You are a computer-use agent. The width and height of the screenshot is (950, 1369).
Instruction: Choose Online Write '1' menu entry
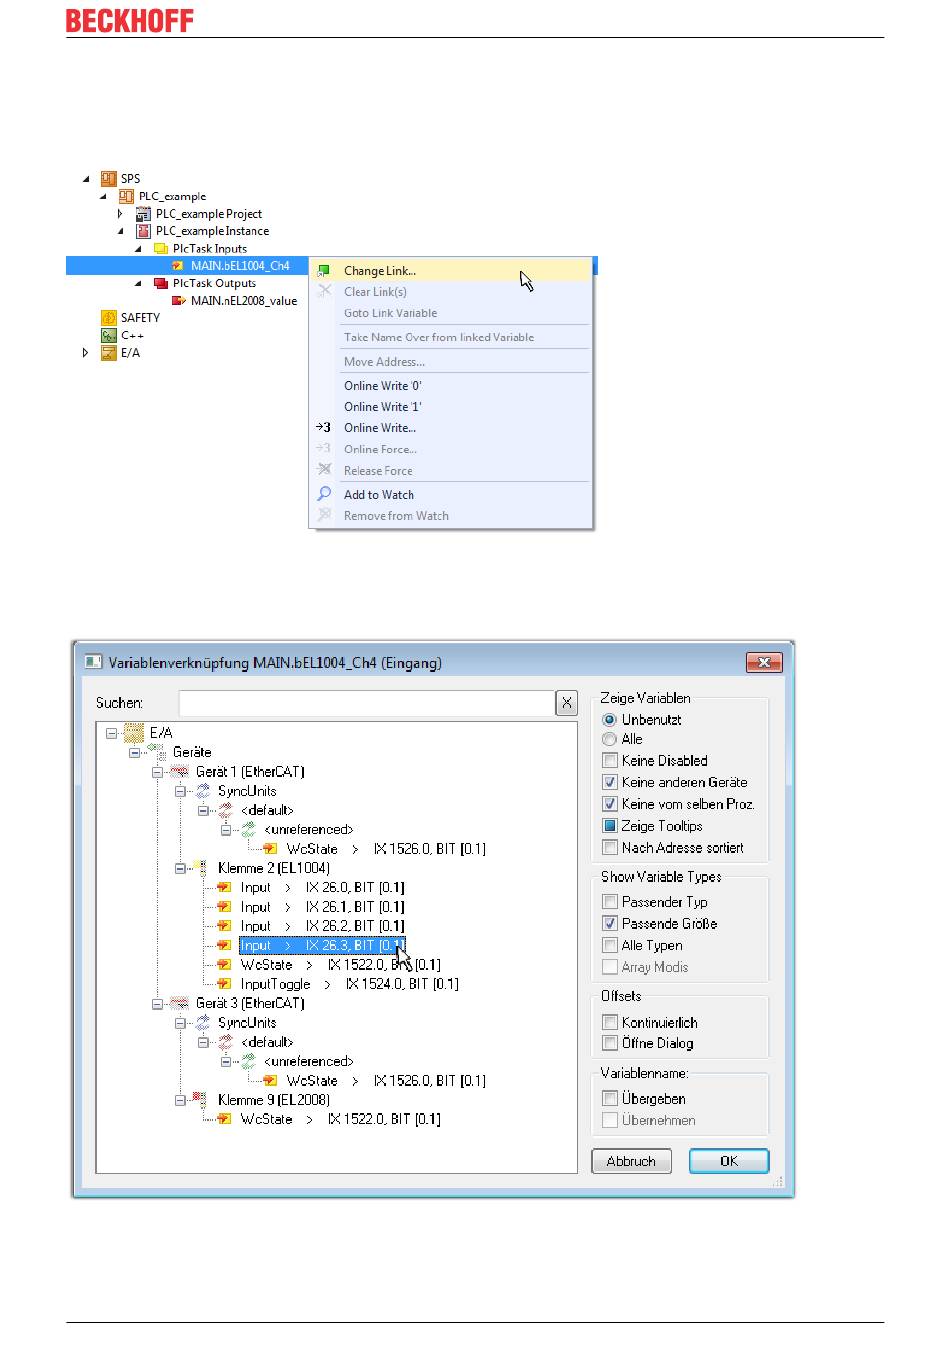pos(451,407)
